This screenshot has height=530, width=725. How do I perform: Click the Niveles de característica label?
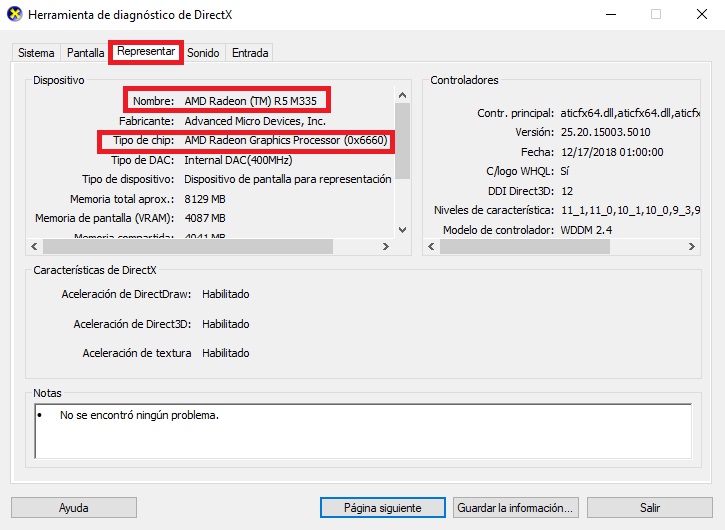pyautogui.click(x=494, y=210)
